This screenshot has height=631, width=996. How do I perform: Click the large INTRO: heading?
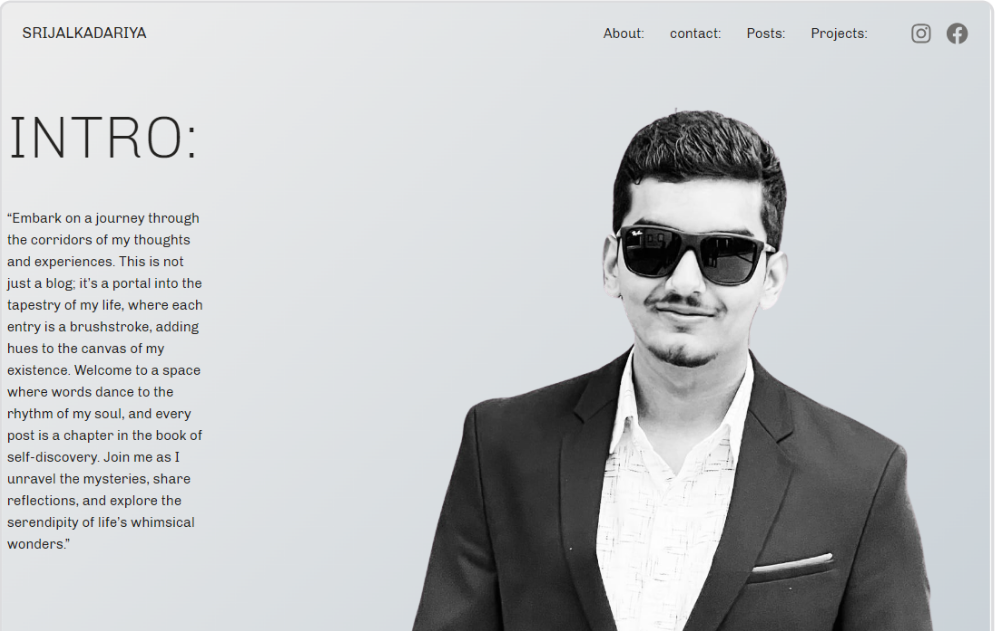click(103, 139)
